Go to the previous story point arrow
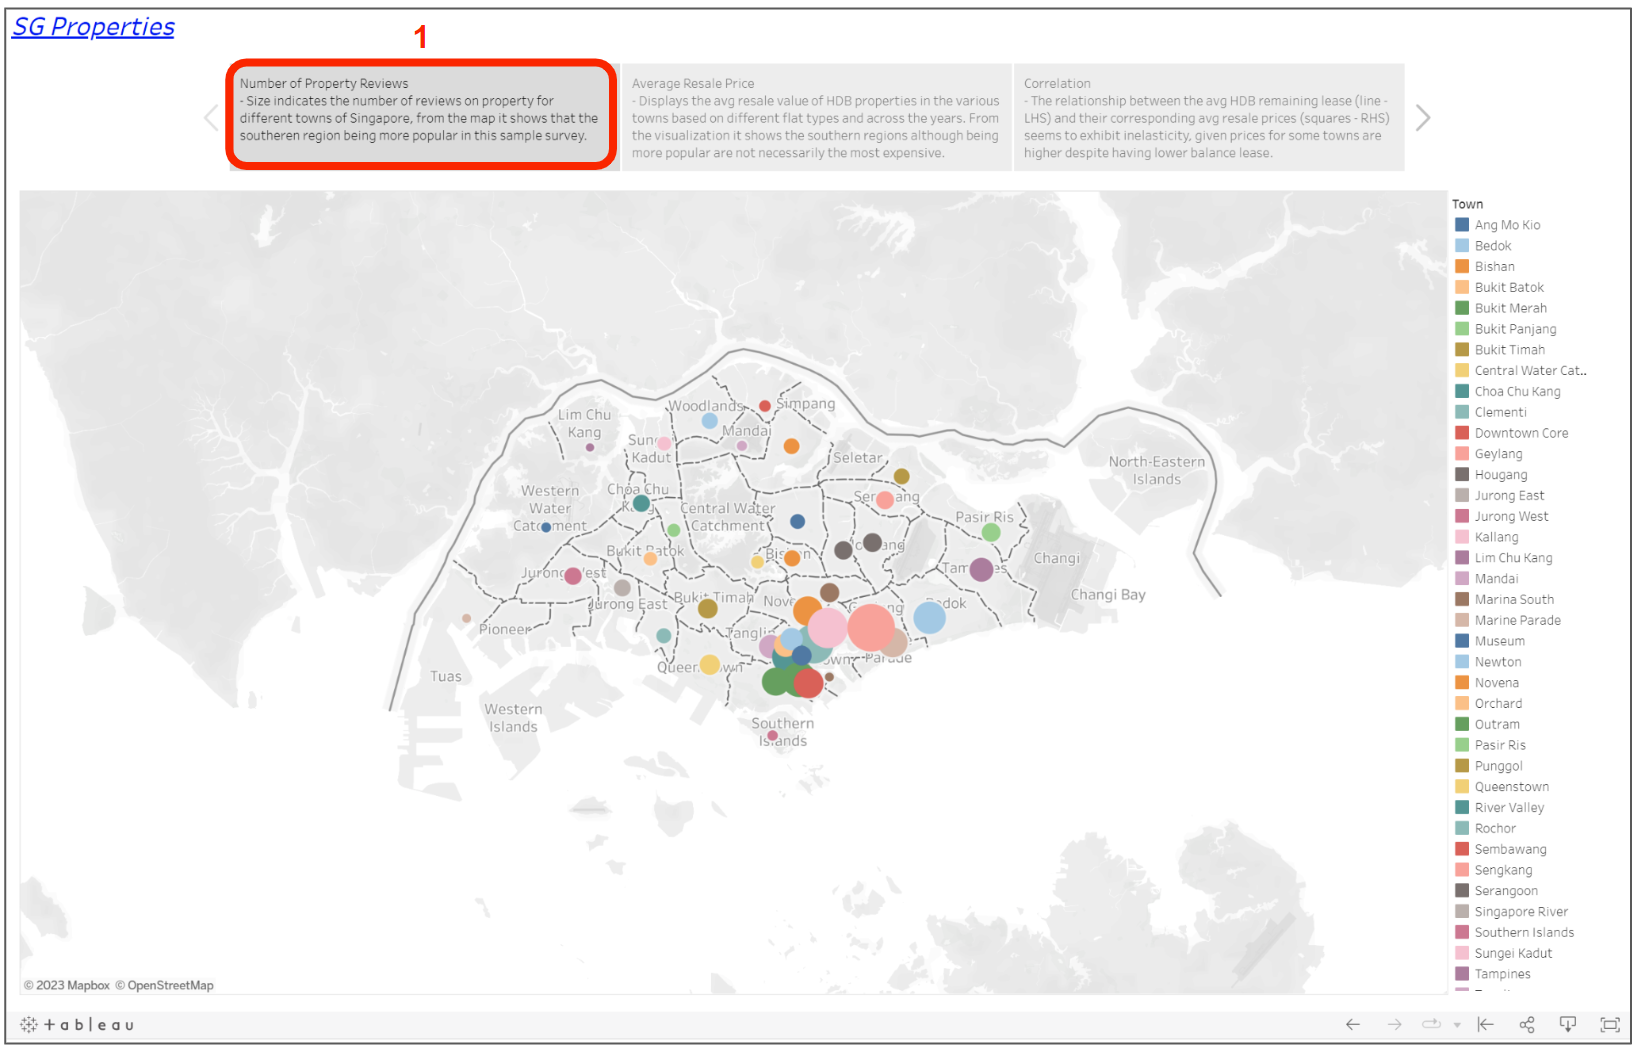 (211, 118)
